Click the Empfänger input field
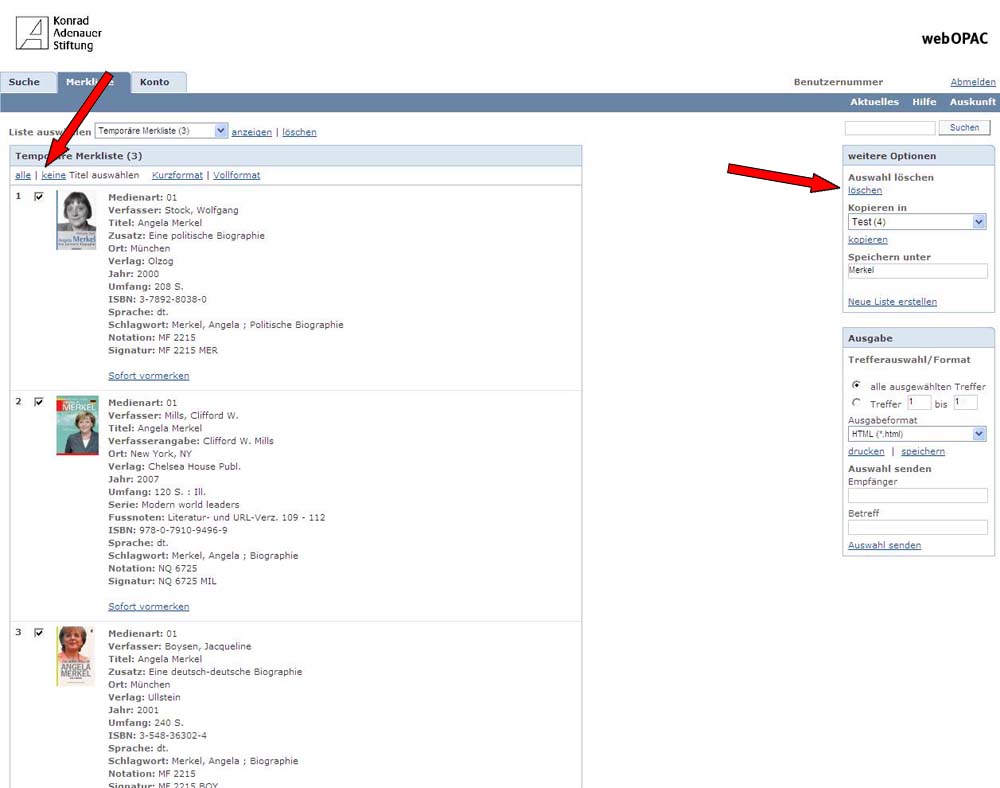Screen dimensions: 1000x788 pyautogui.click(x=917, y=496)
